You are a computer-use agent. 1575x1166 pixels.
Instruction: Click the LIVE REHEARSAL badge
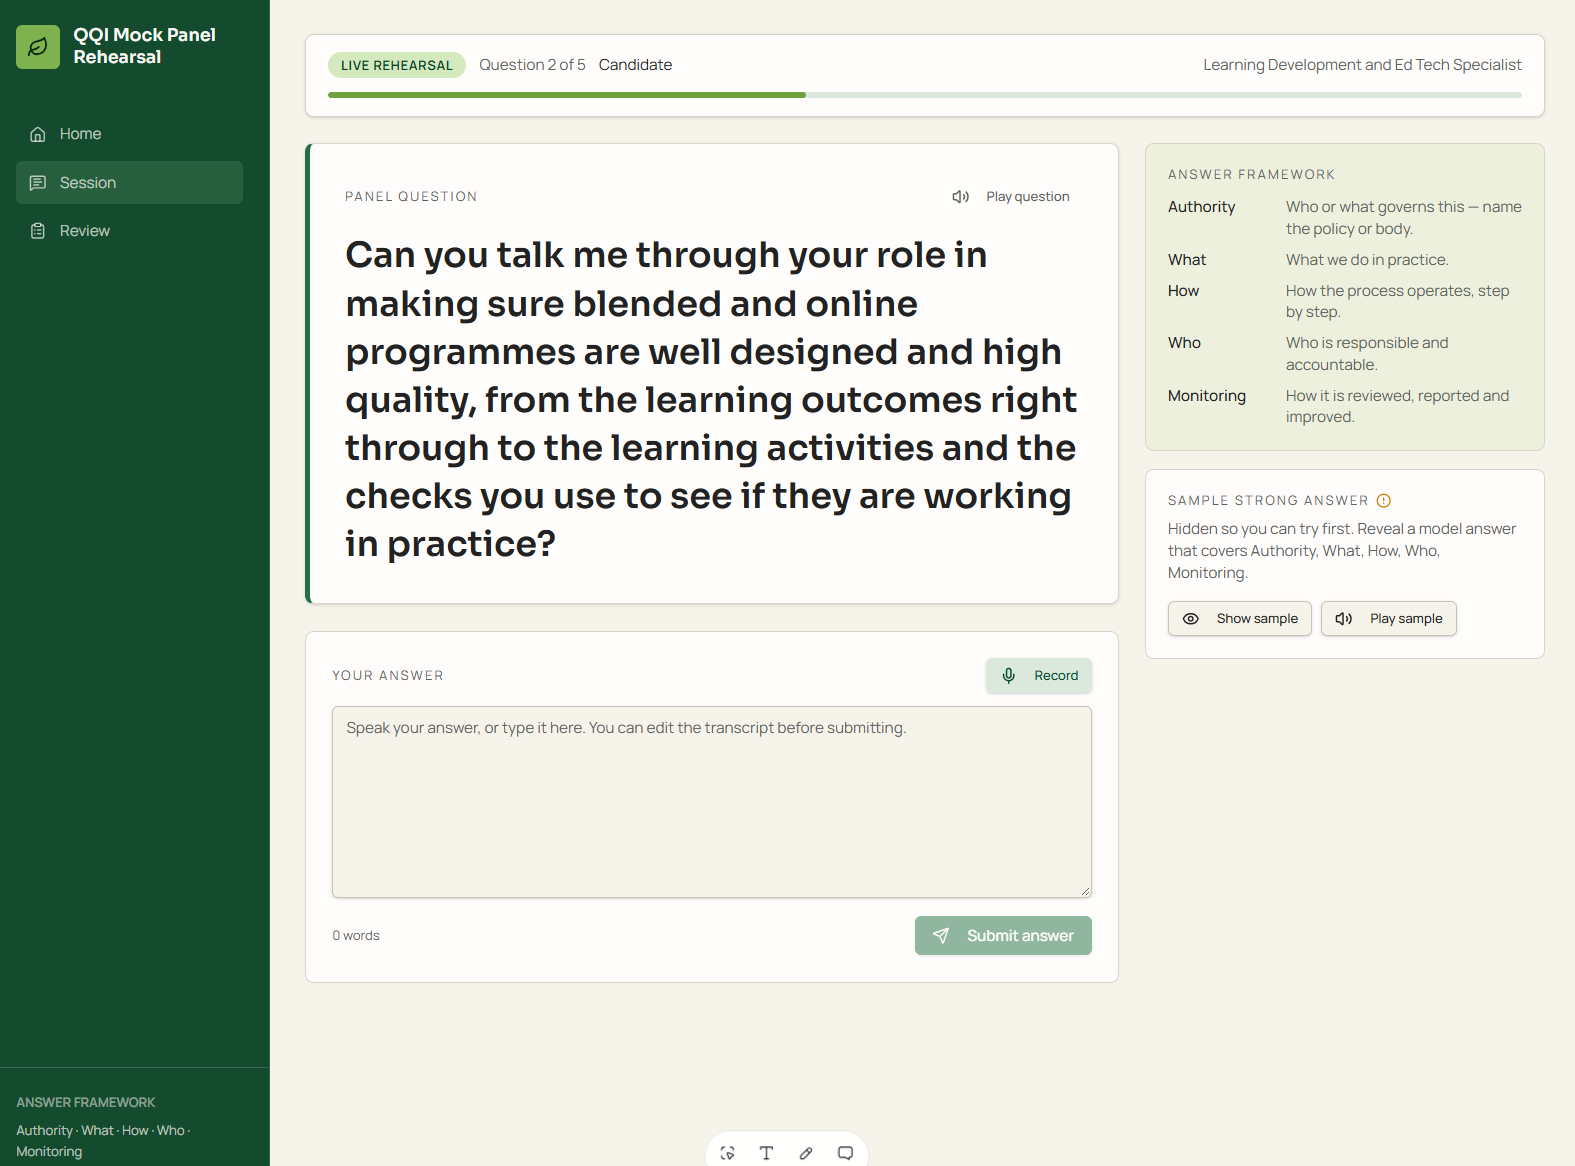click(x=397, y=65)
